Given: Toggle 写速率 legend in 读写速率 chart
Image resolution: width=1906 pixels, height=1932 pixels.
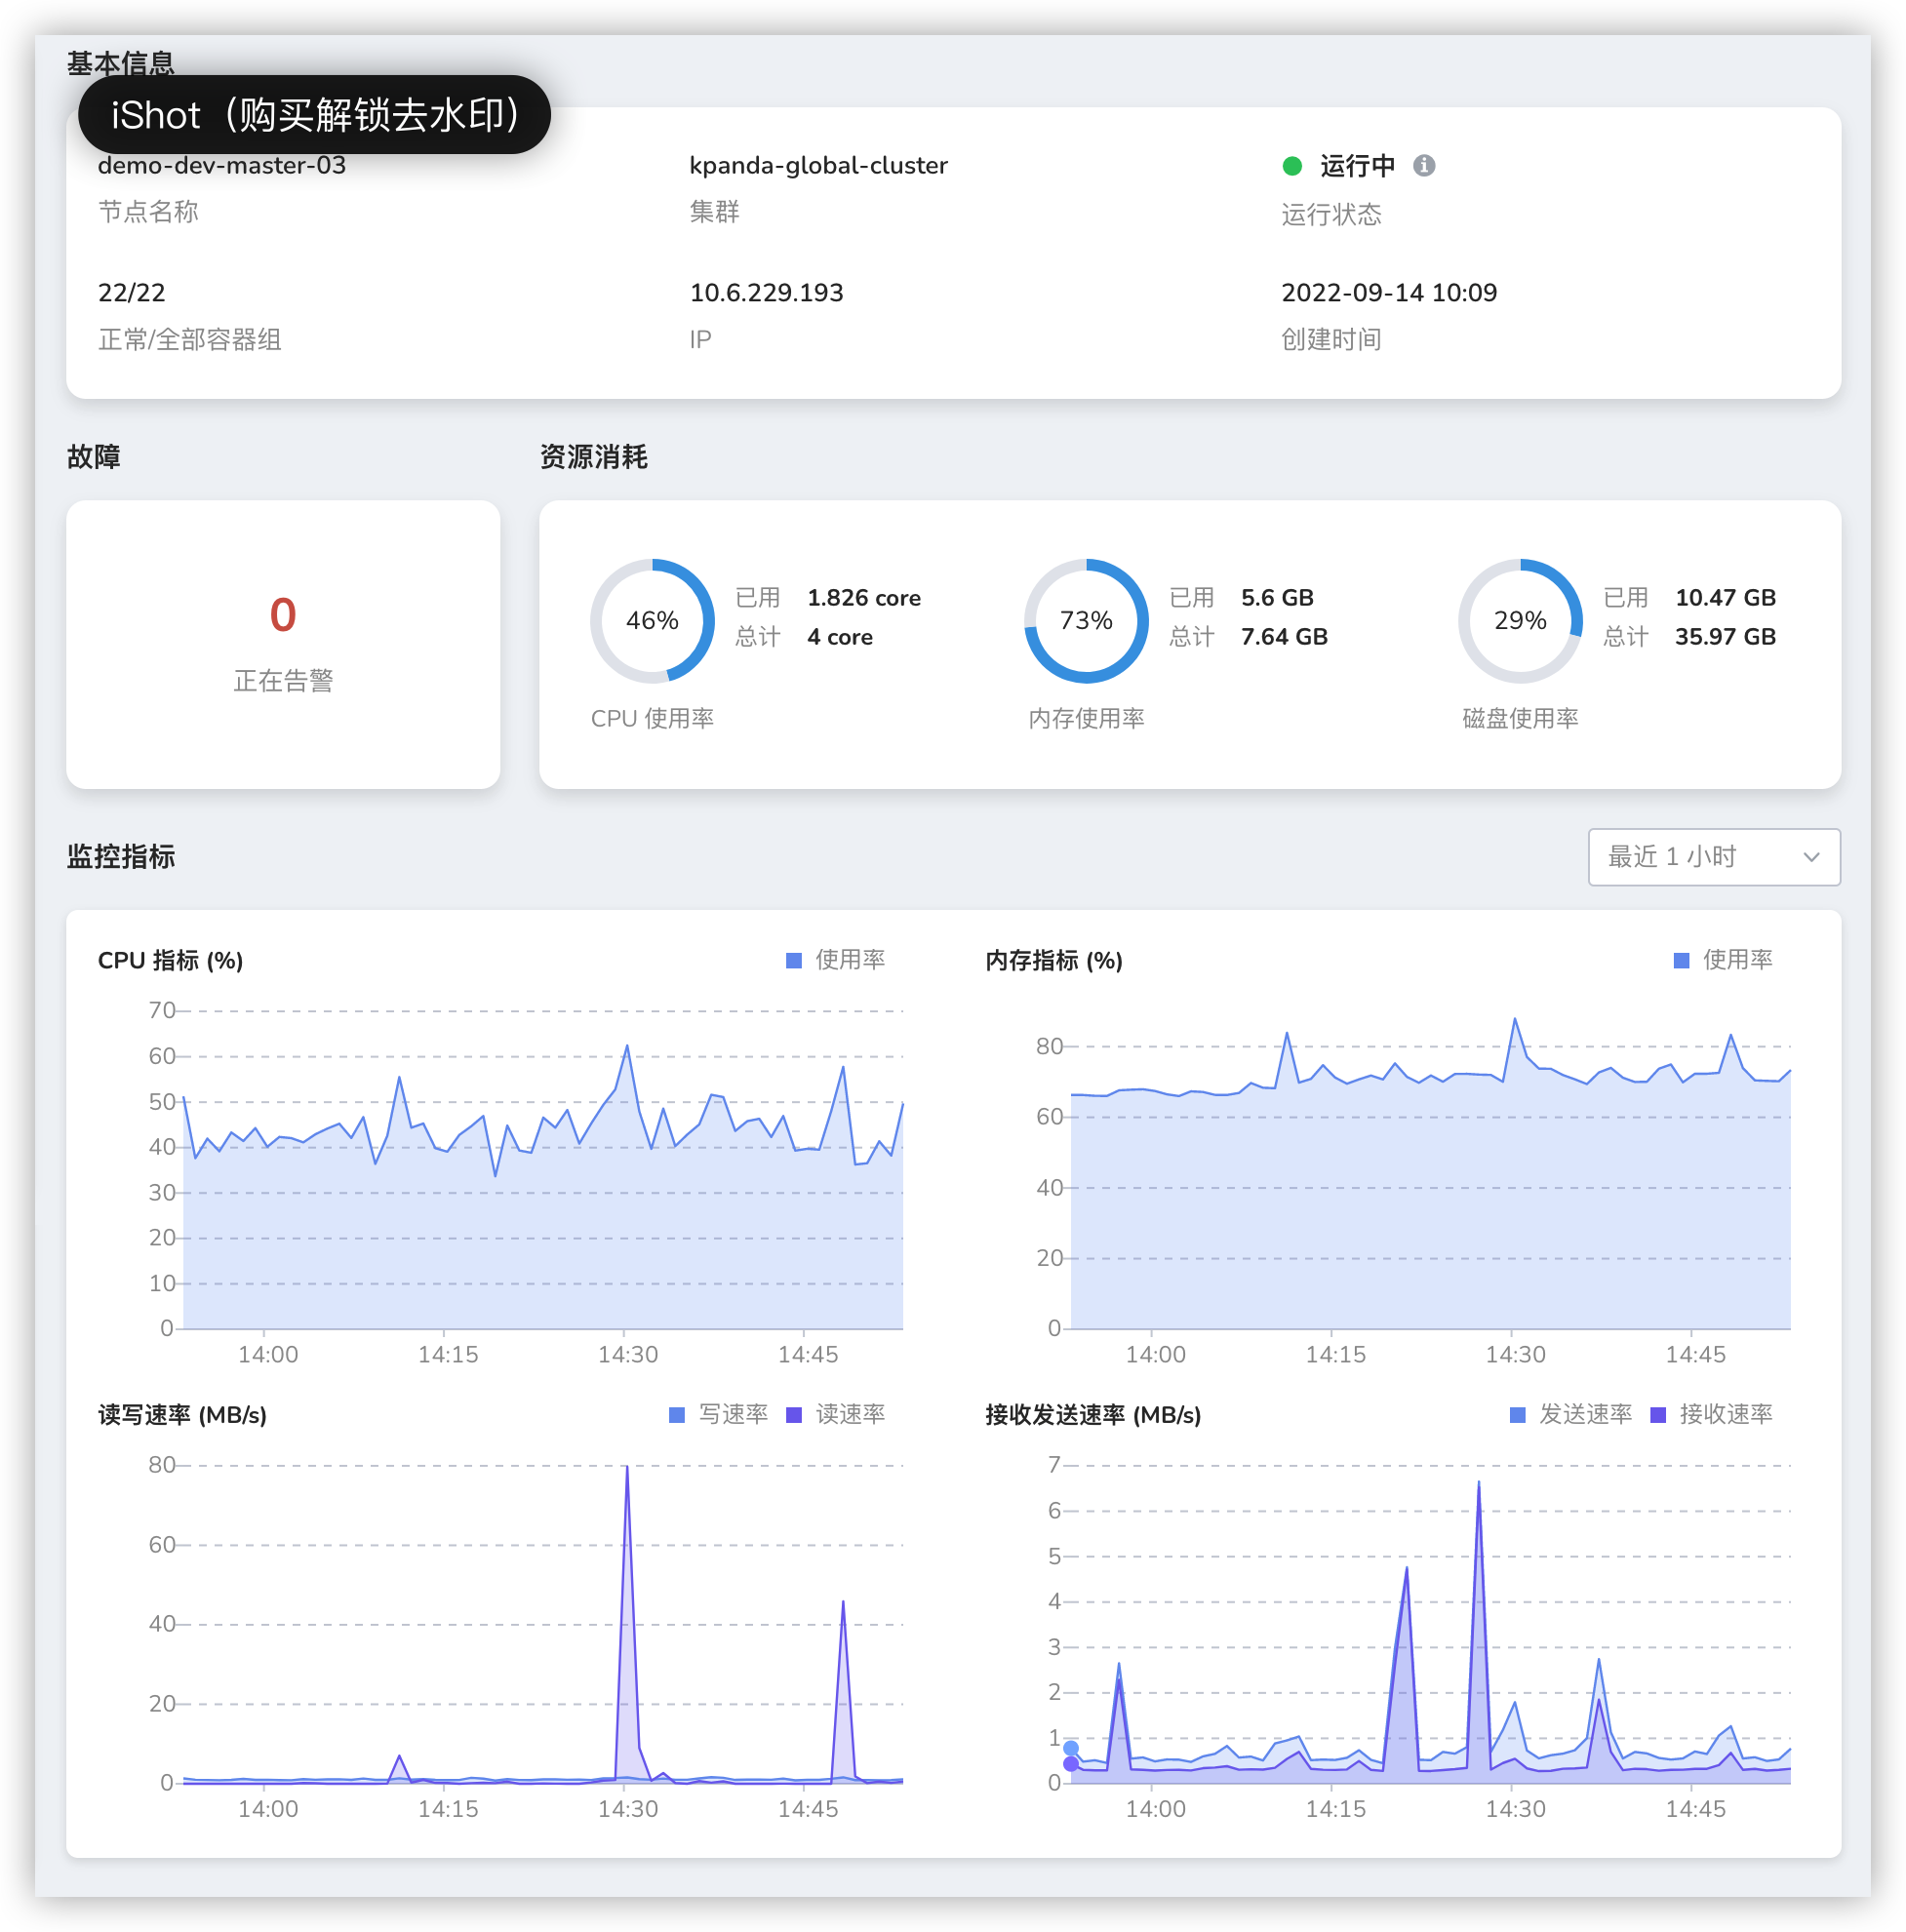Looking at the screenshot, I should 719,1414.
